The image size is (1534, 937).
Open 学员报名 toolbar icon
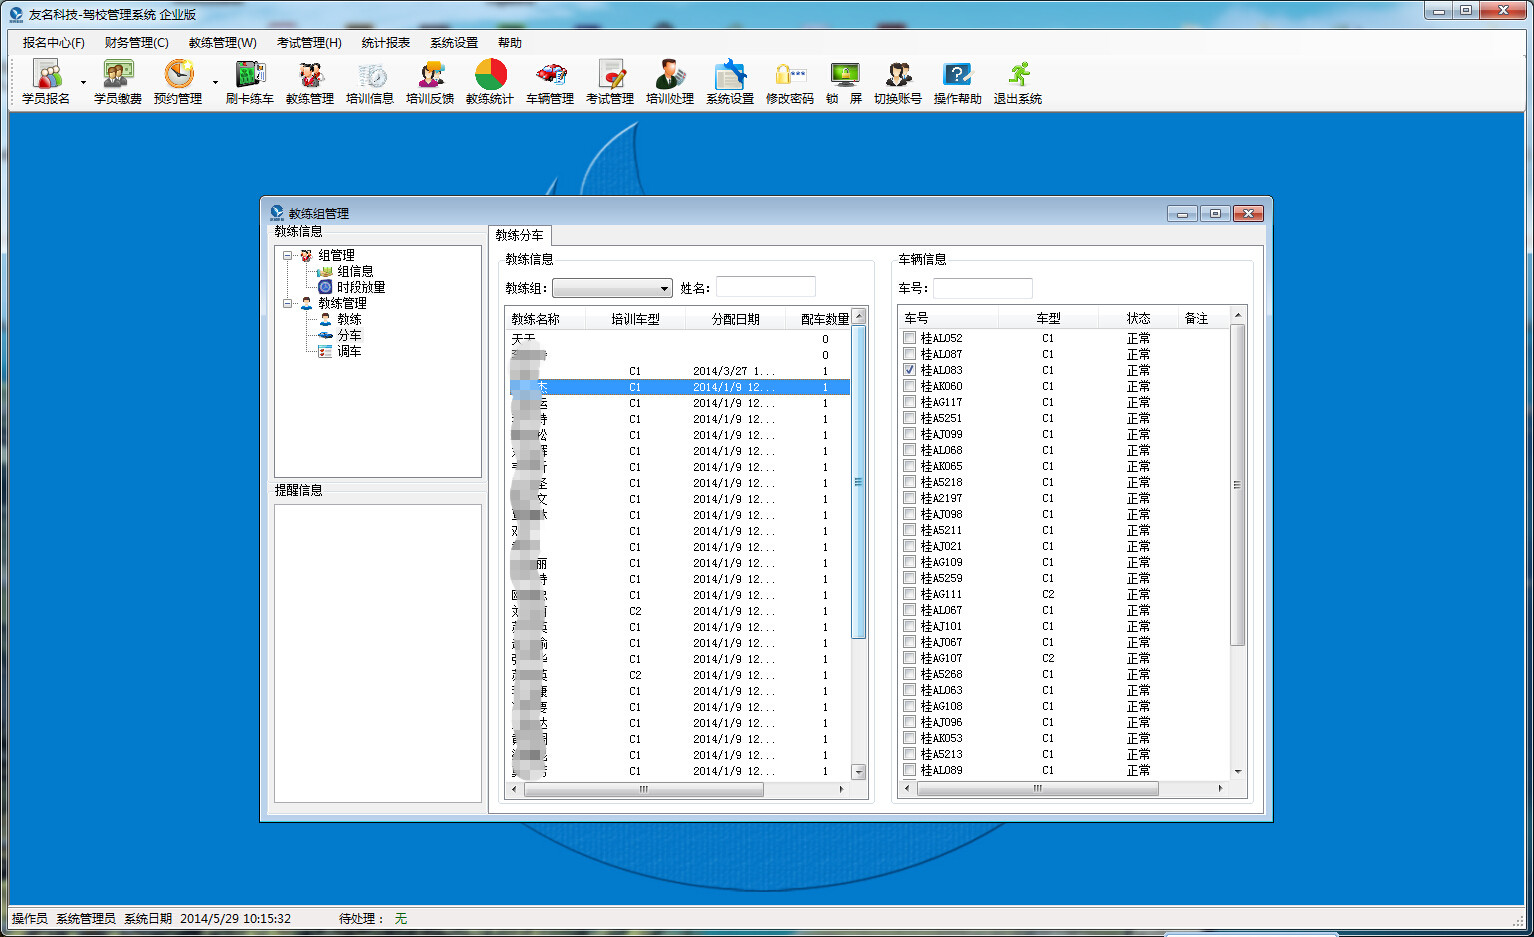coord(46,82)
